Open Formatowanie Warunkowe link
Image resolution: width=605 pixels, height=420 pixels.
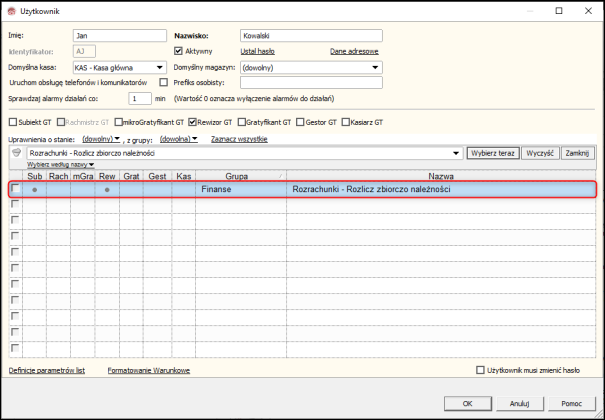(x=149, y=371)
